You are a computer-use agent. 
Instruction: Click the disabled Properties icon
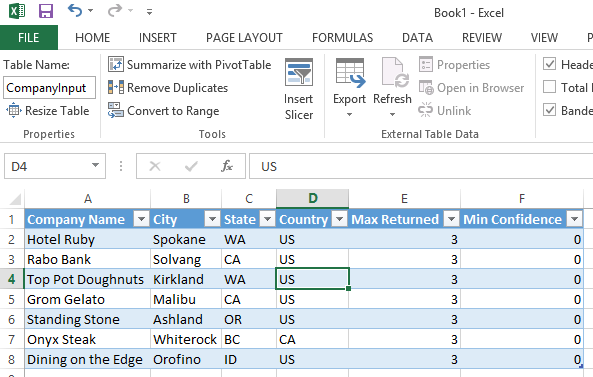click(x=426, y=64)
